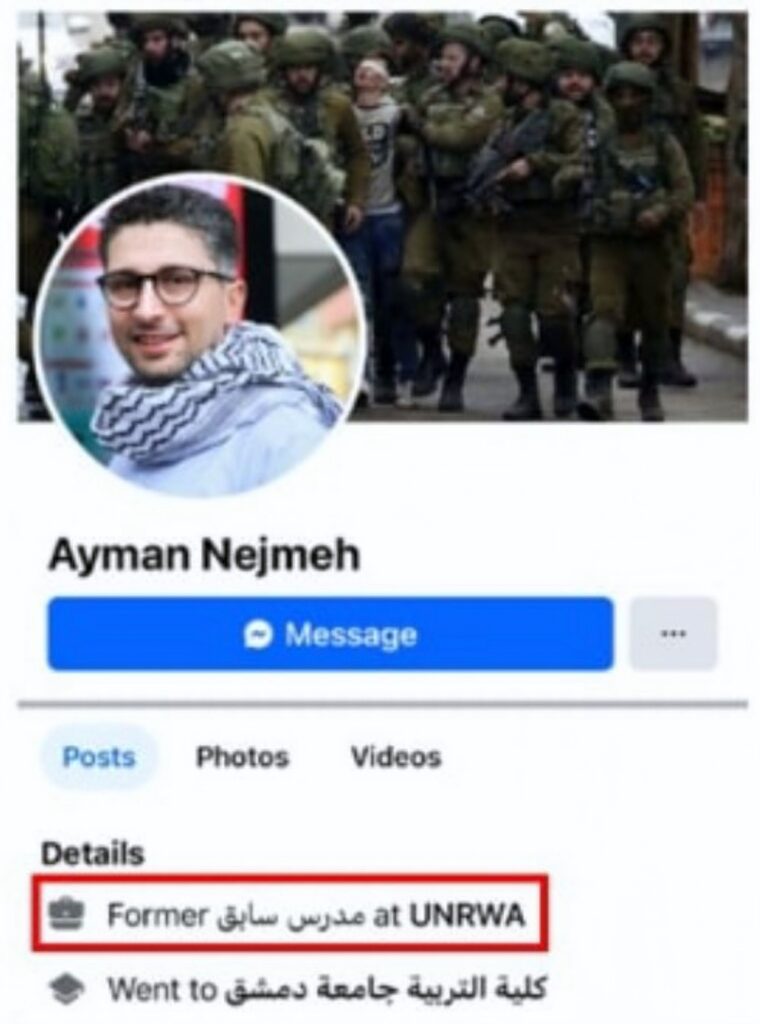Open the three-dots more options button
The height and width of the screenshot is (1024, 760).
tap(673, 633)
